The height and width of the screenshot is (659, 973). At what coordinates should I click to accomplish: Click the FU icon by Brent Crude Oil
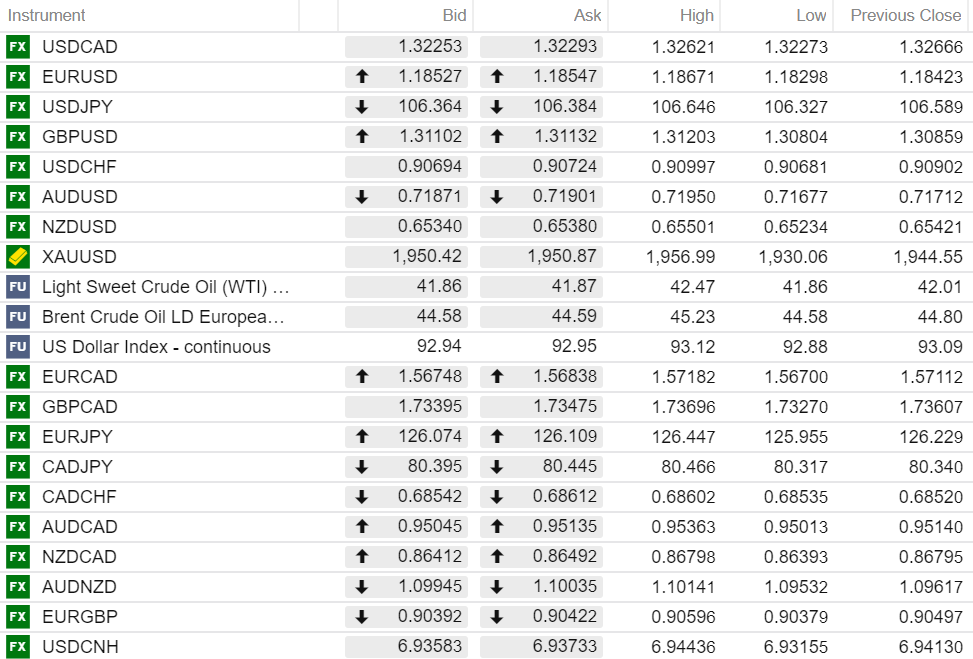pyautogui.click(x=17, y=317)
